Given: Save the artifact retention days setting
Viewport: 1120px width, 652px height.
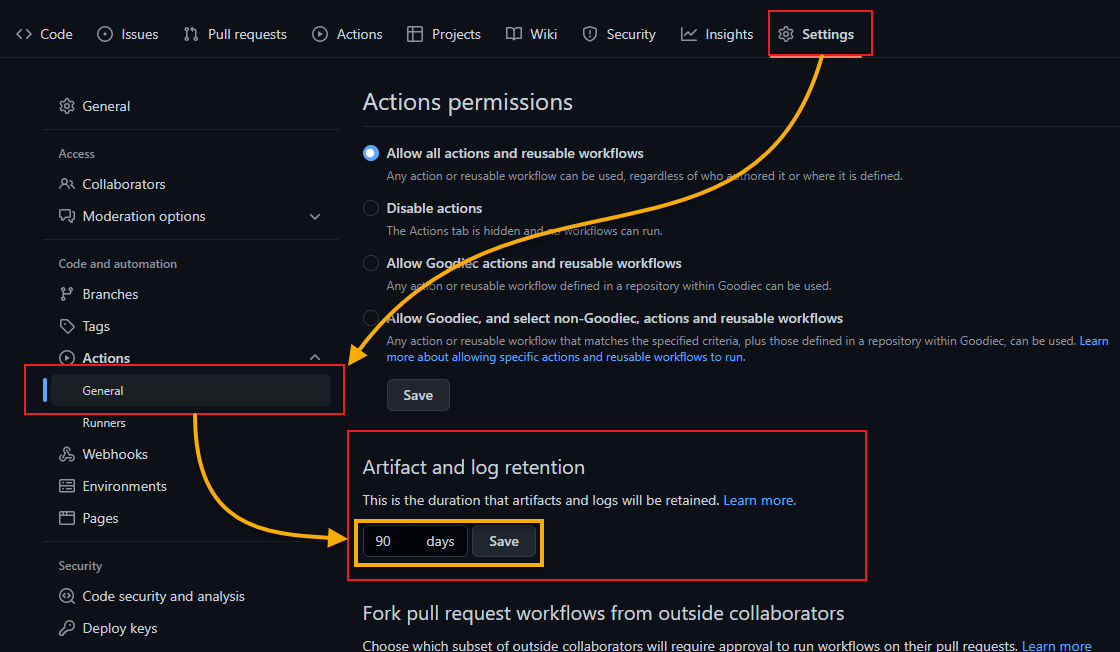Looking at the screenshot, I should click(504, 541).
